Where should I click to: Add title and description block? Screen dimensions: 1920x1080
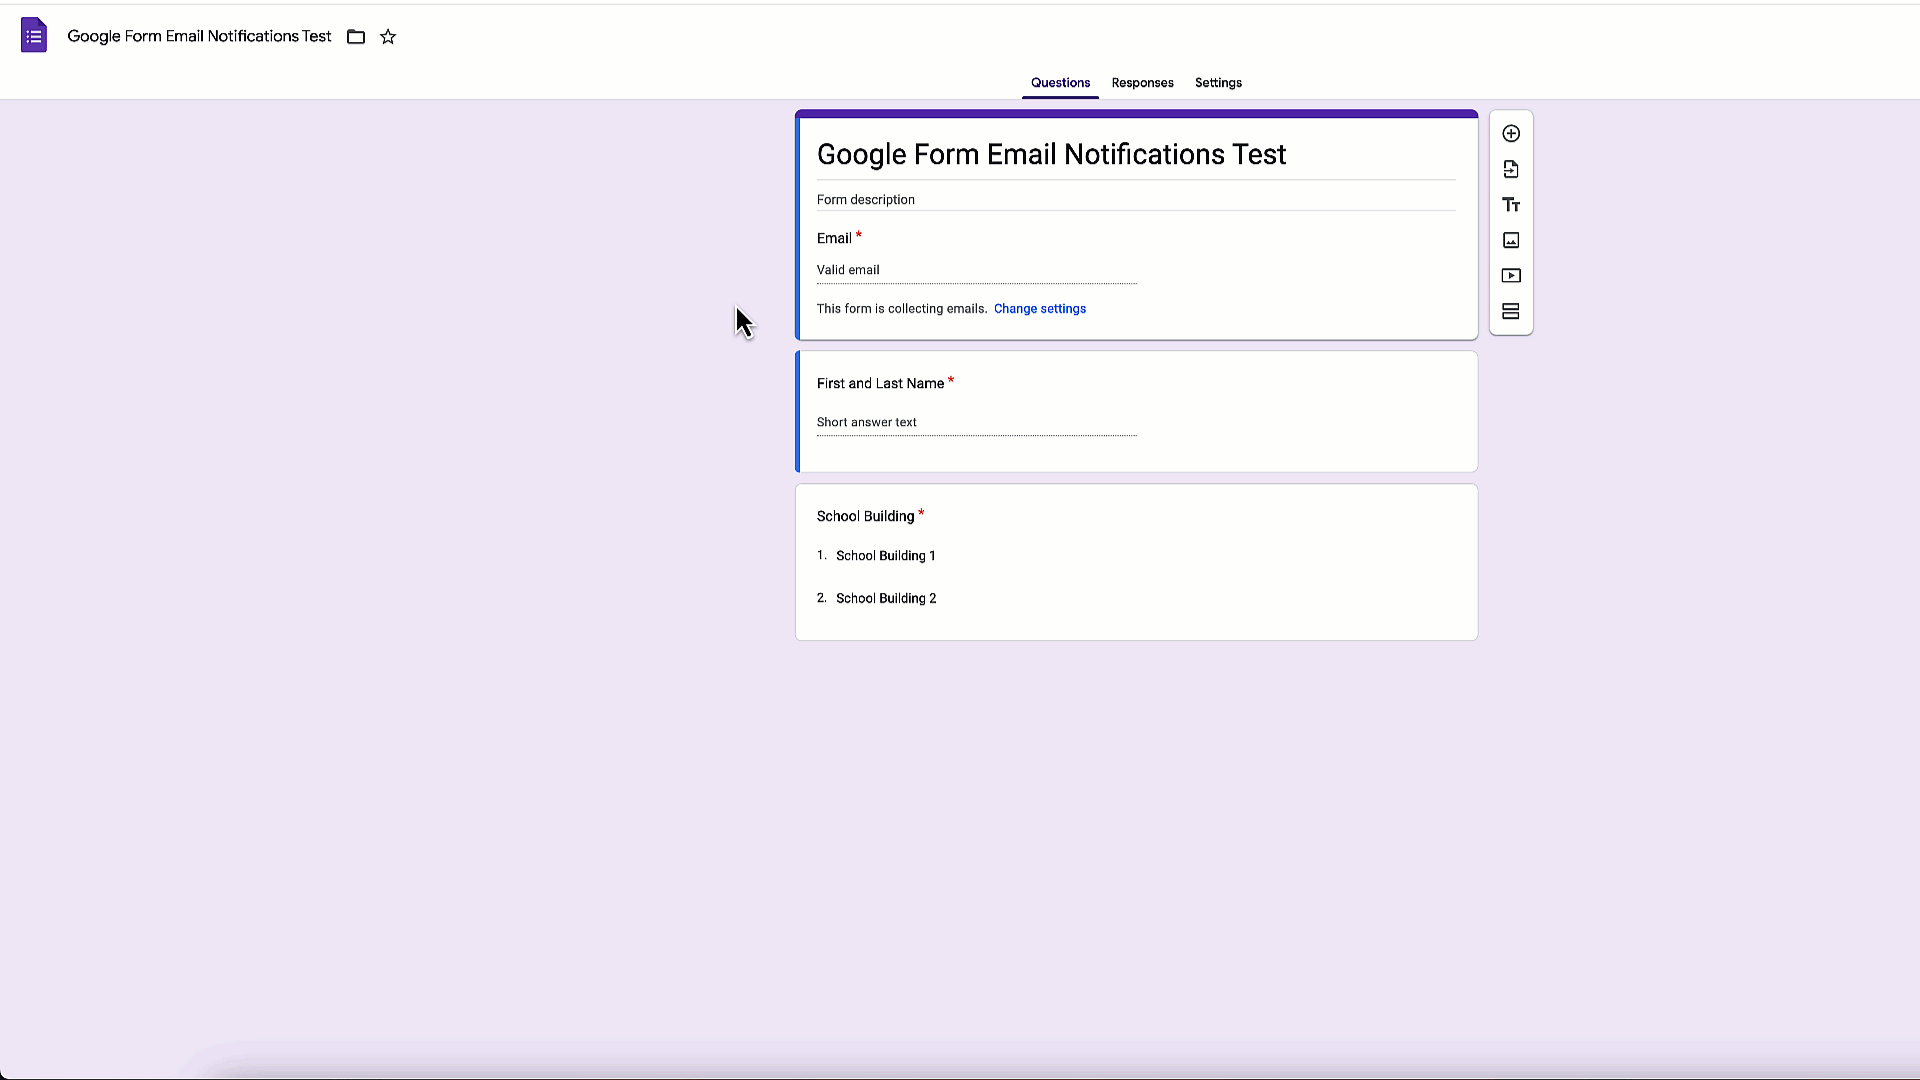(x=1511, y=204)
